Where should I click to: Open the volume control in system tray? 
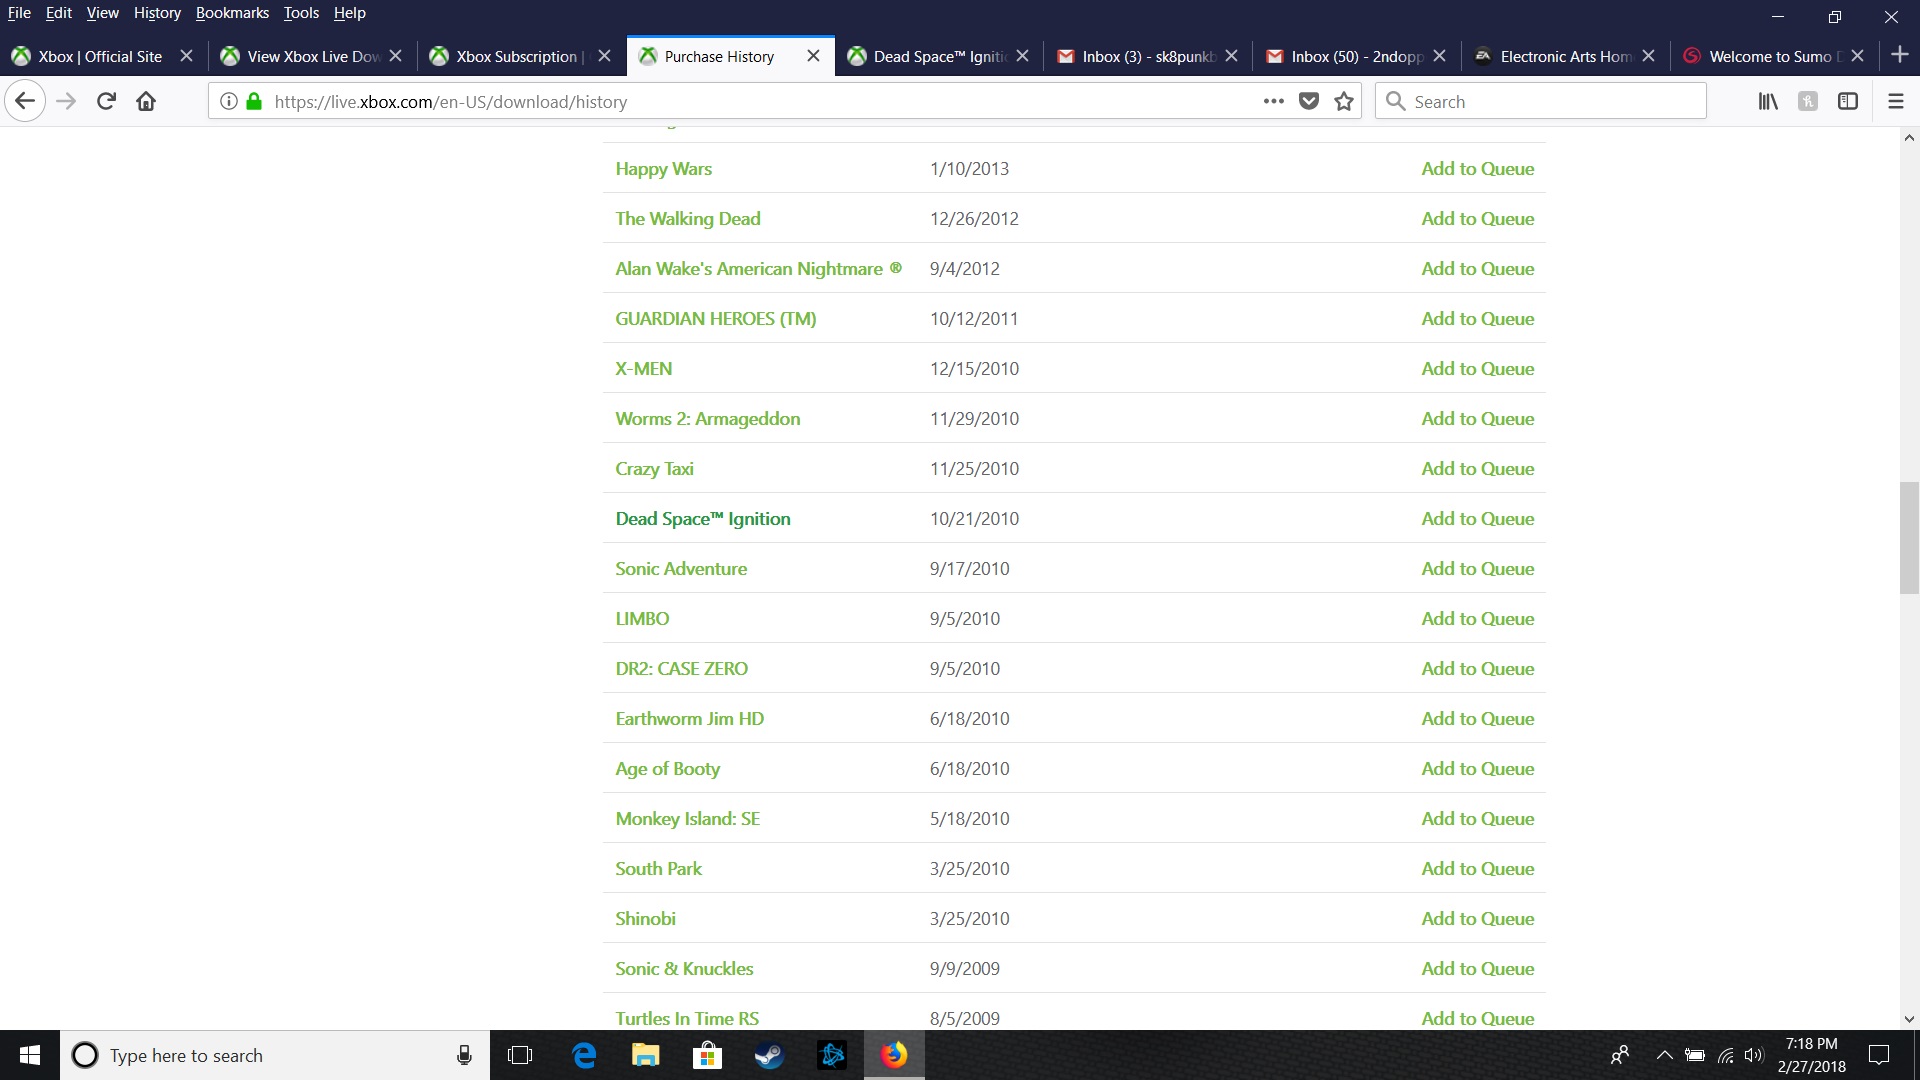(x=1754, y=1055)
